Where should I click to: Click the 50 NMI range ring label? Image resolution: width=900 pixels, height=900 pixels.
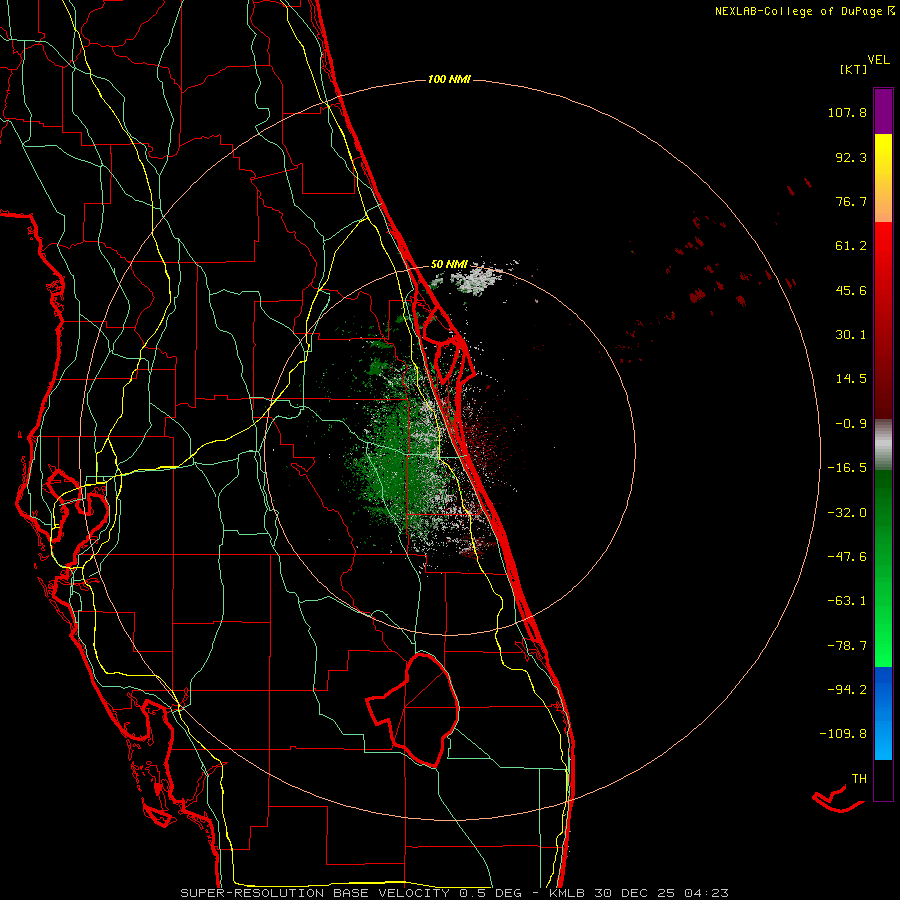(449, 264)
